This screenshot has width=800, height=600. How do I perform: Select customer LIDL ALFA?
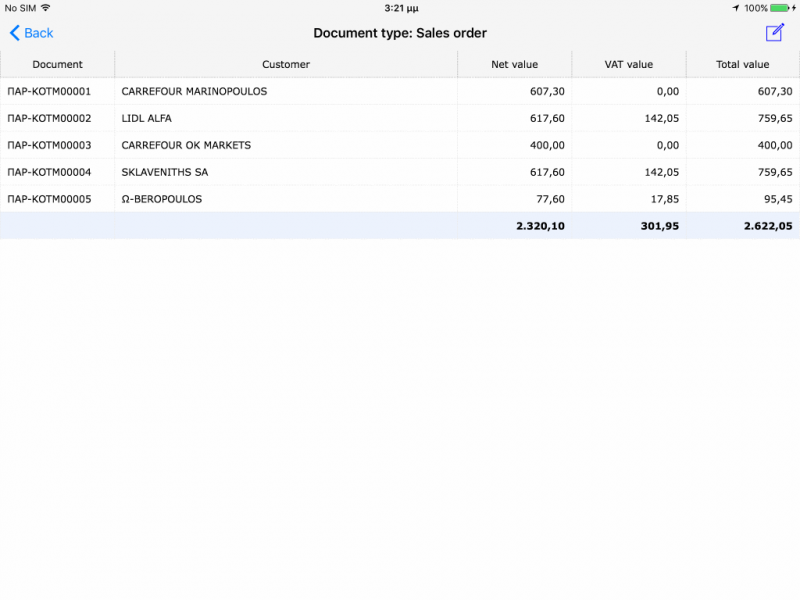click(146, 118)
